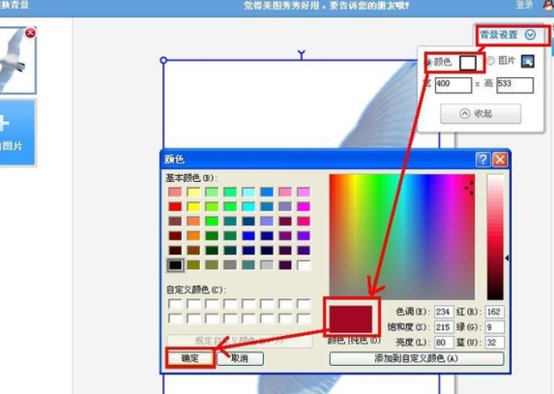554x394 pixels.
Task: Pick the white basic color swatch
Action: tap(303, 265)
